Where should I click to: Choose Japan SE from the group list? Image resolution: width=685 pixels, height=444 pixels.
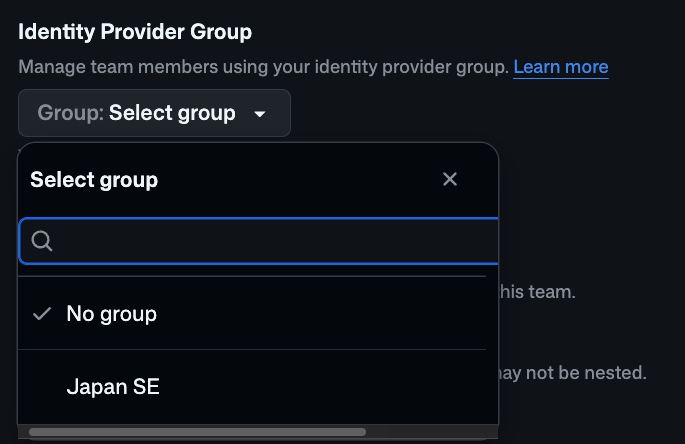(x=252, y=387)
